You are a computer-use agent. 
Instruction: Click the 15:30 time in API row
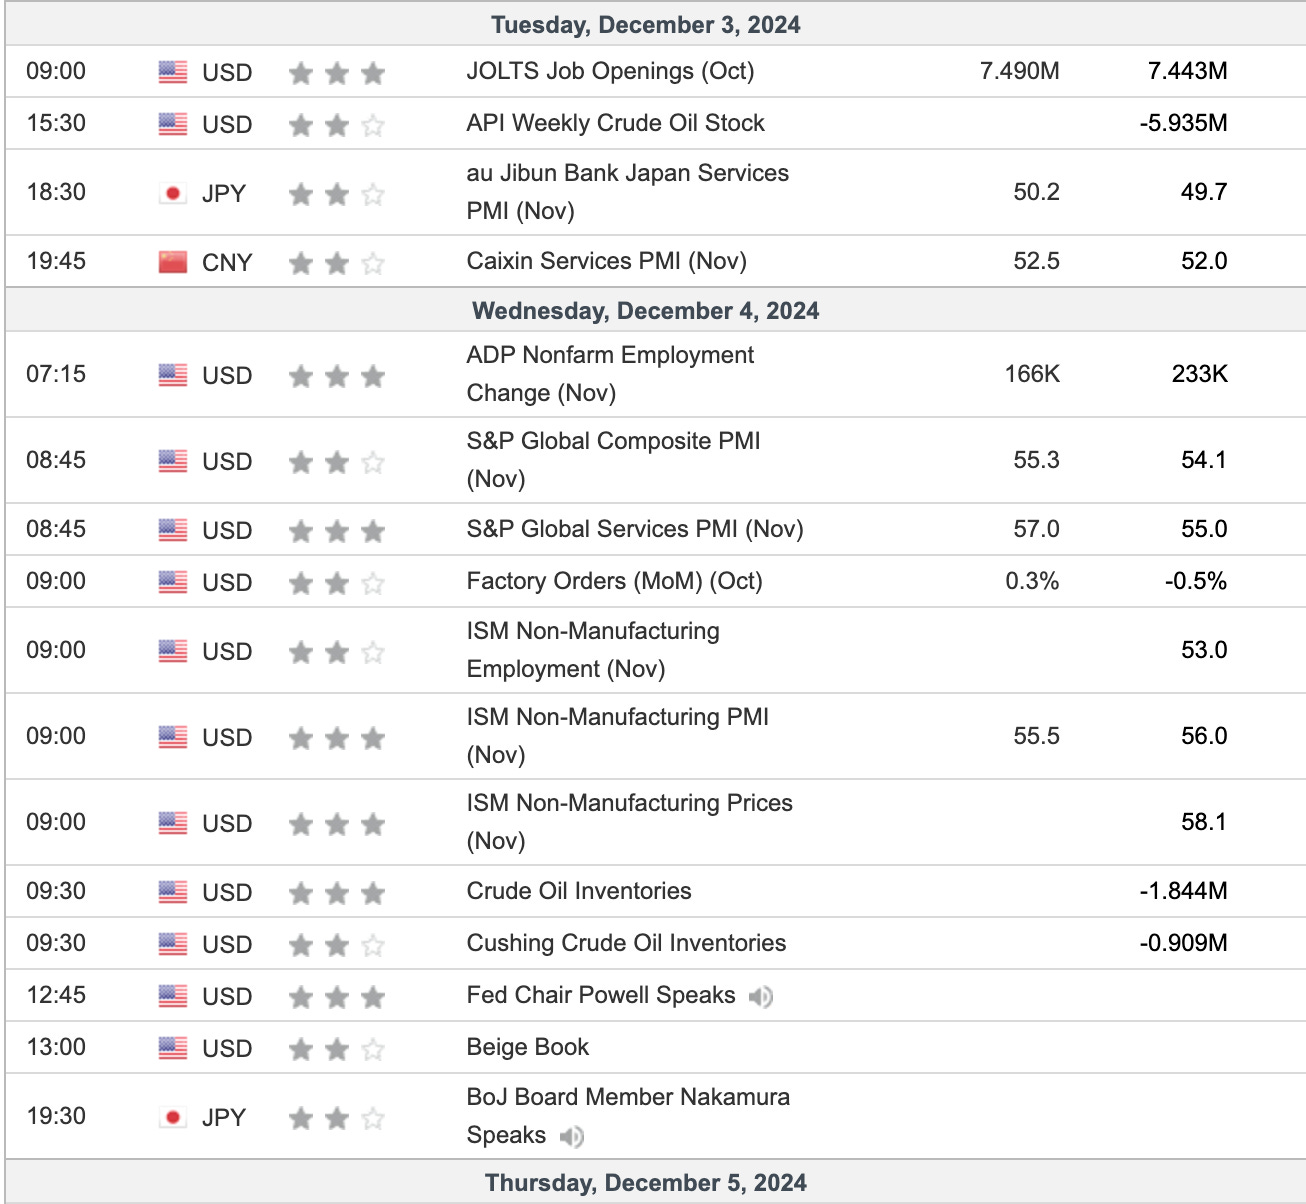(56, 123)
